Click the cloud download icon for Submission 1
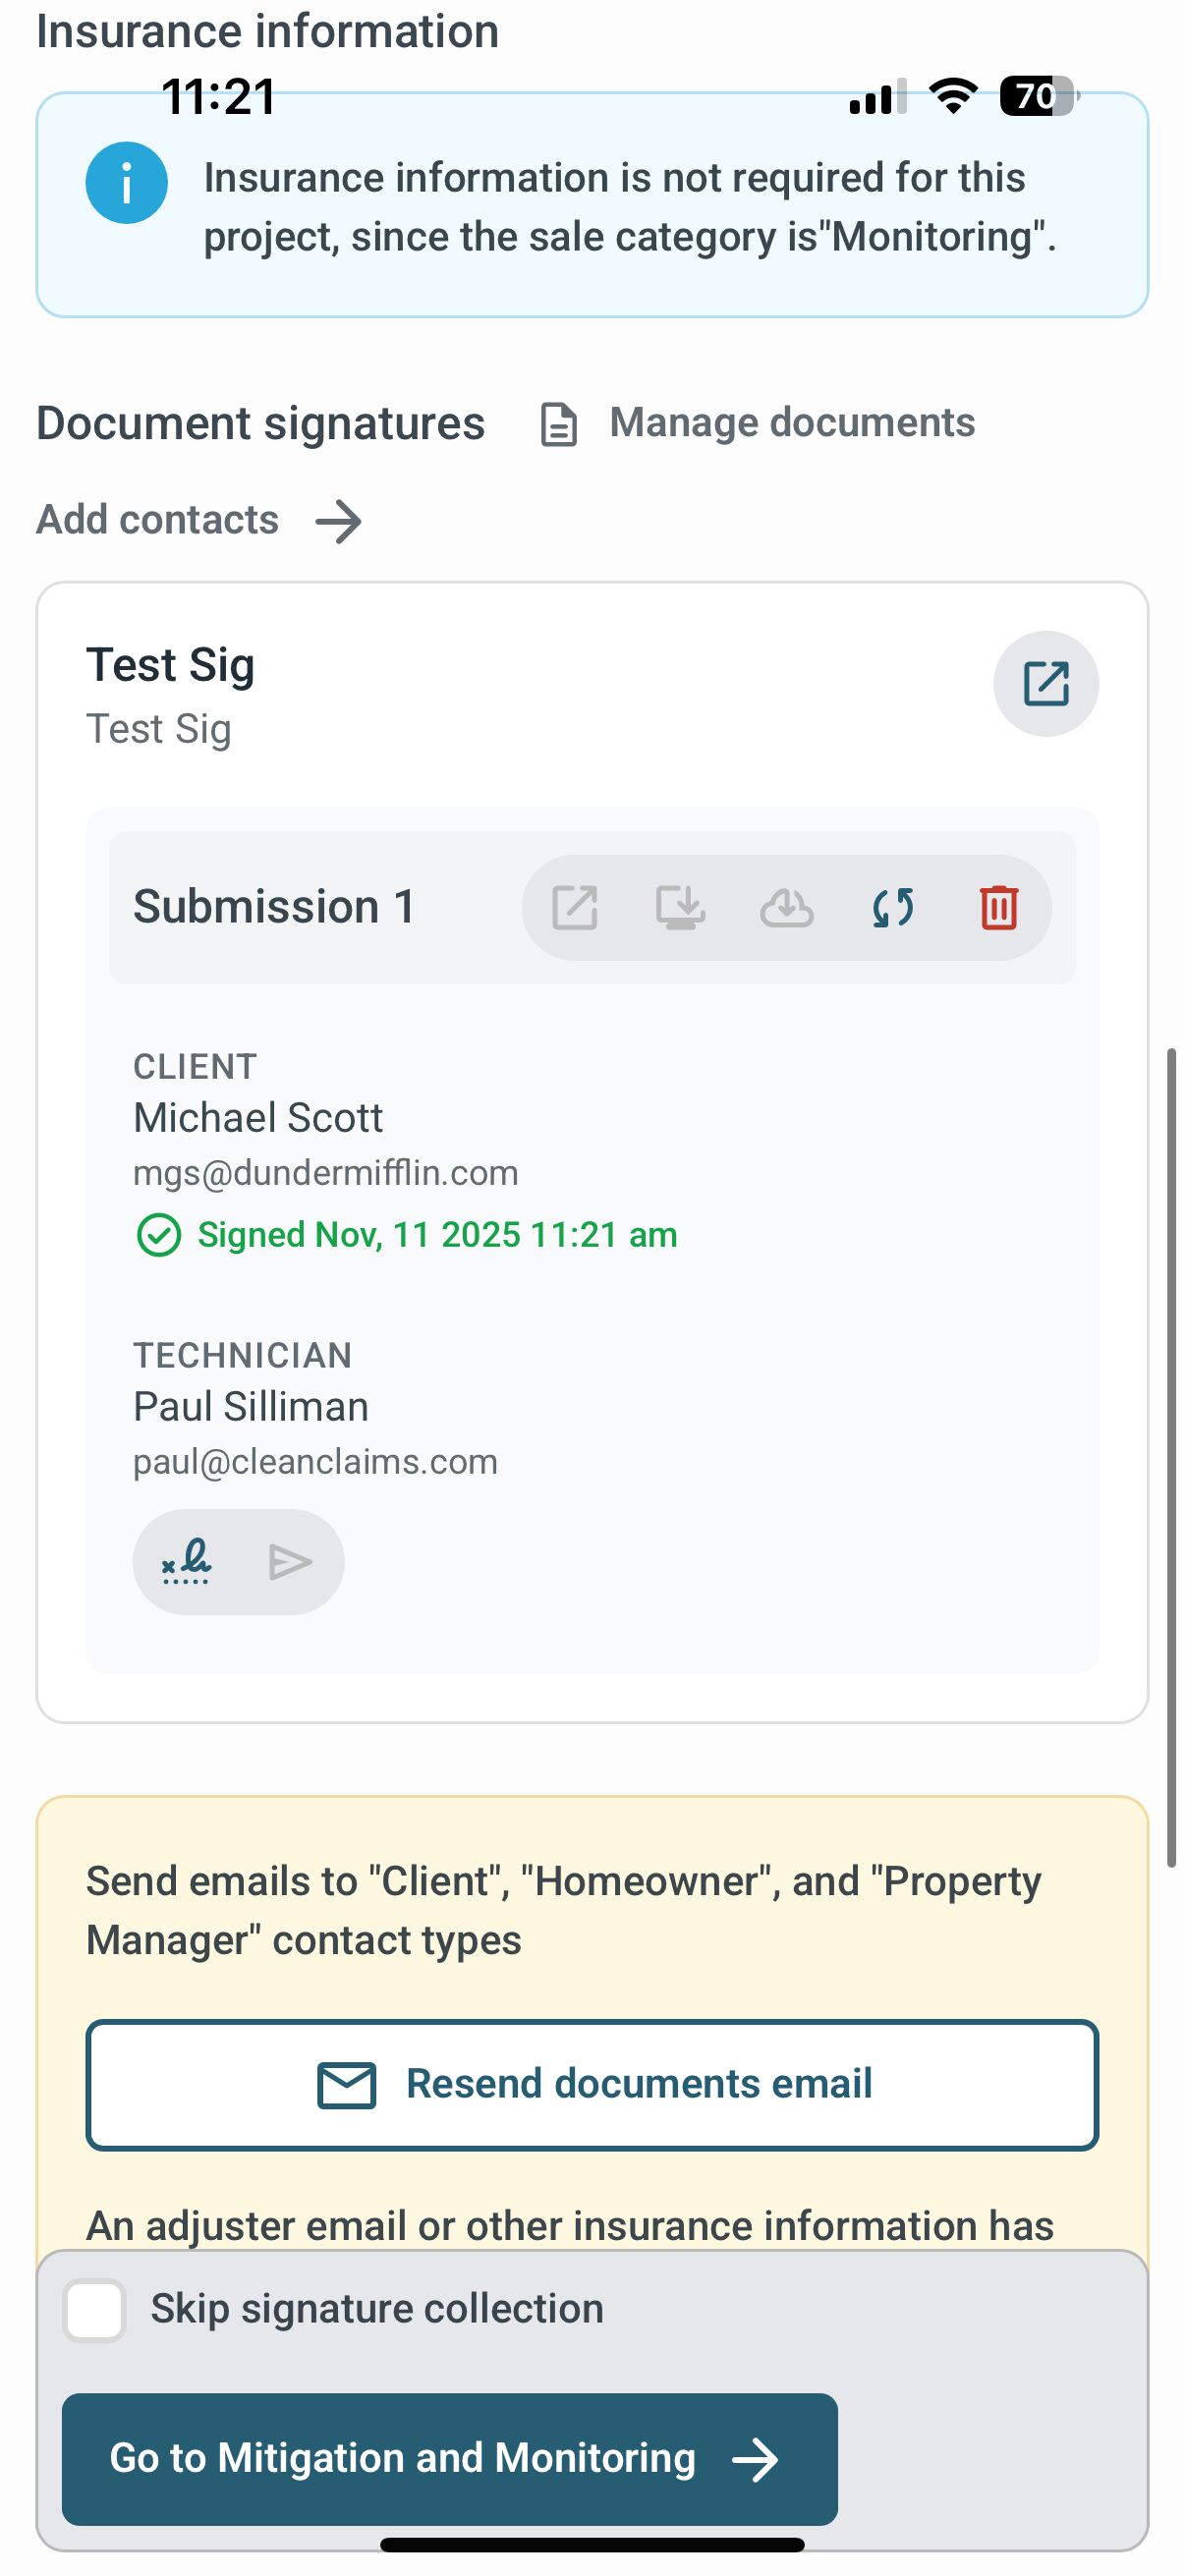Viewport: 1185px width, 2576px height. coord(786,908)
